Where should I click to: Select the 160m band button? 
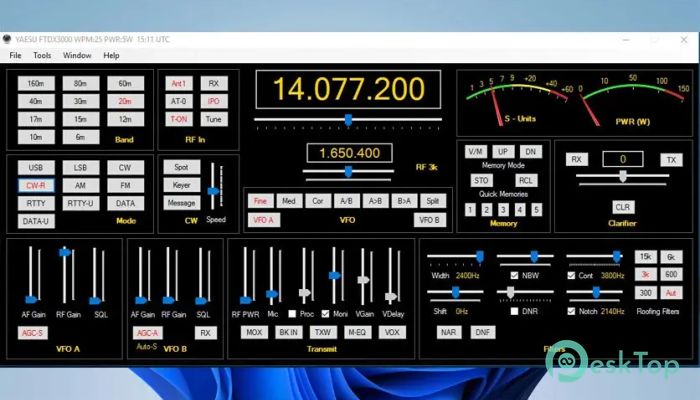[x=36, y=83]
